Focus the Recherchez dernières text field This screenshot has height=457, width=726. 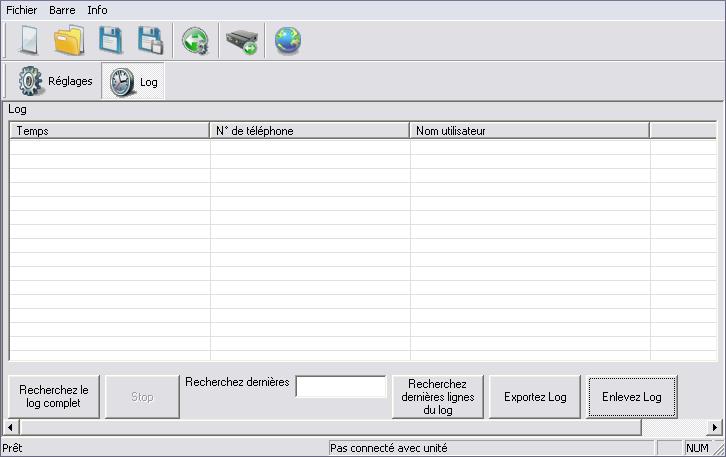coord(340,386)
